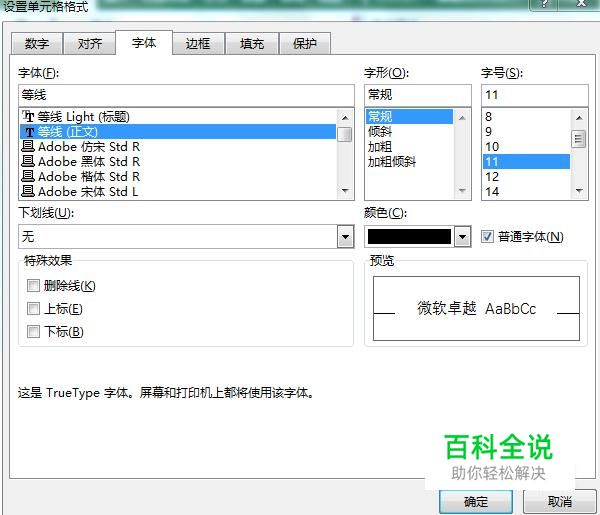Pick font size 11 in list
Screen dimensions: 600x515
click(527, 161)
